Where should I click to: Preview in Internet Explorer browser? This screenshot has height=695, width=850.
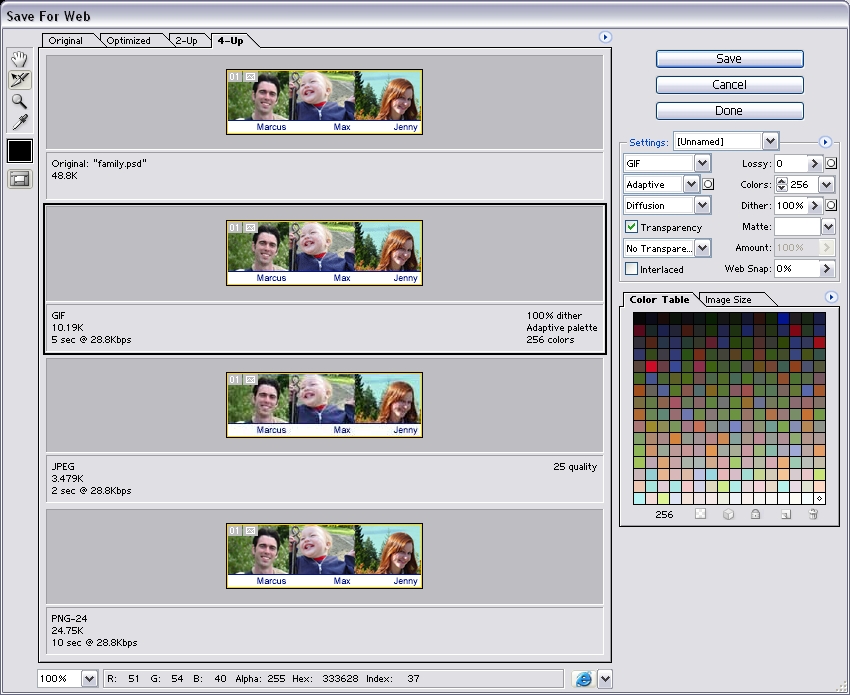point(583,679)
